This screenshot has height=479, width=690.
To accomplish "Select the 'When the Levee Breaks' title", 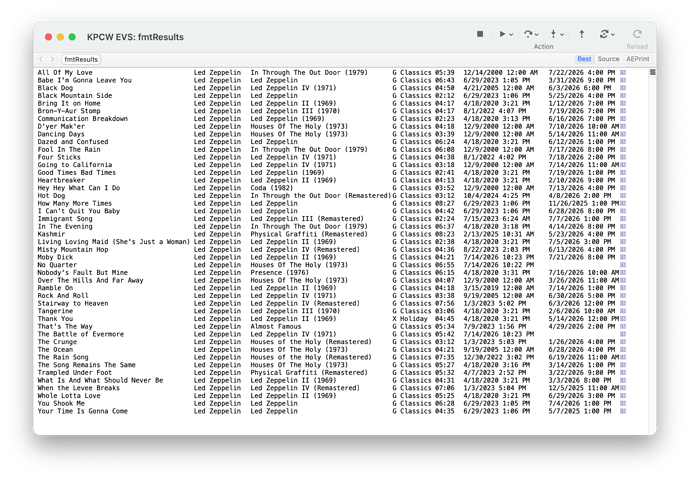I will (x=79, y=388).
